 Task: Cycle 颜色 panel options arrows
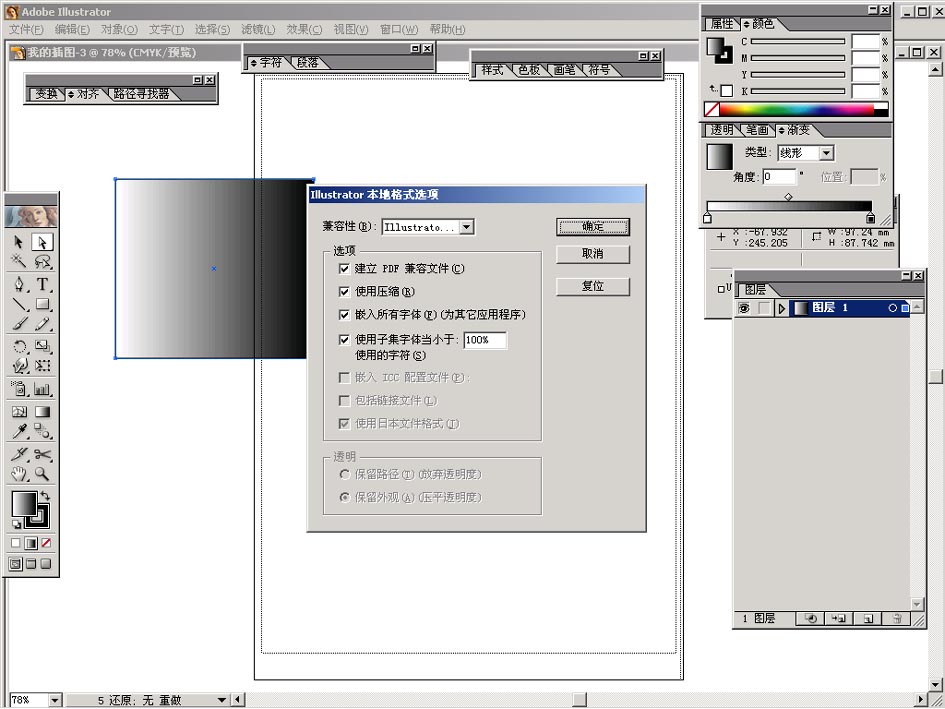[747, 24]
